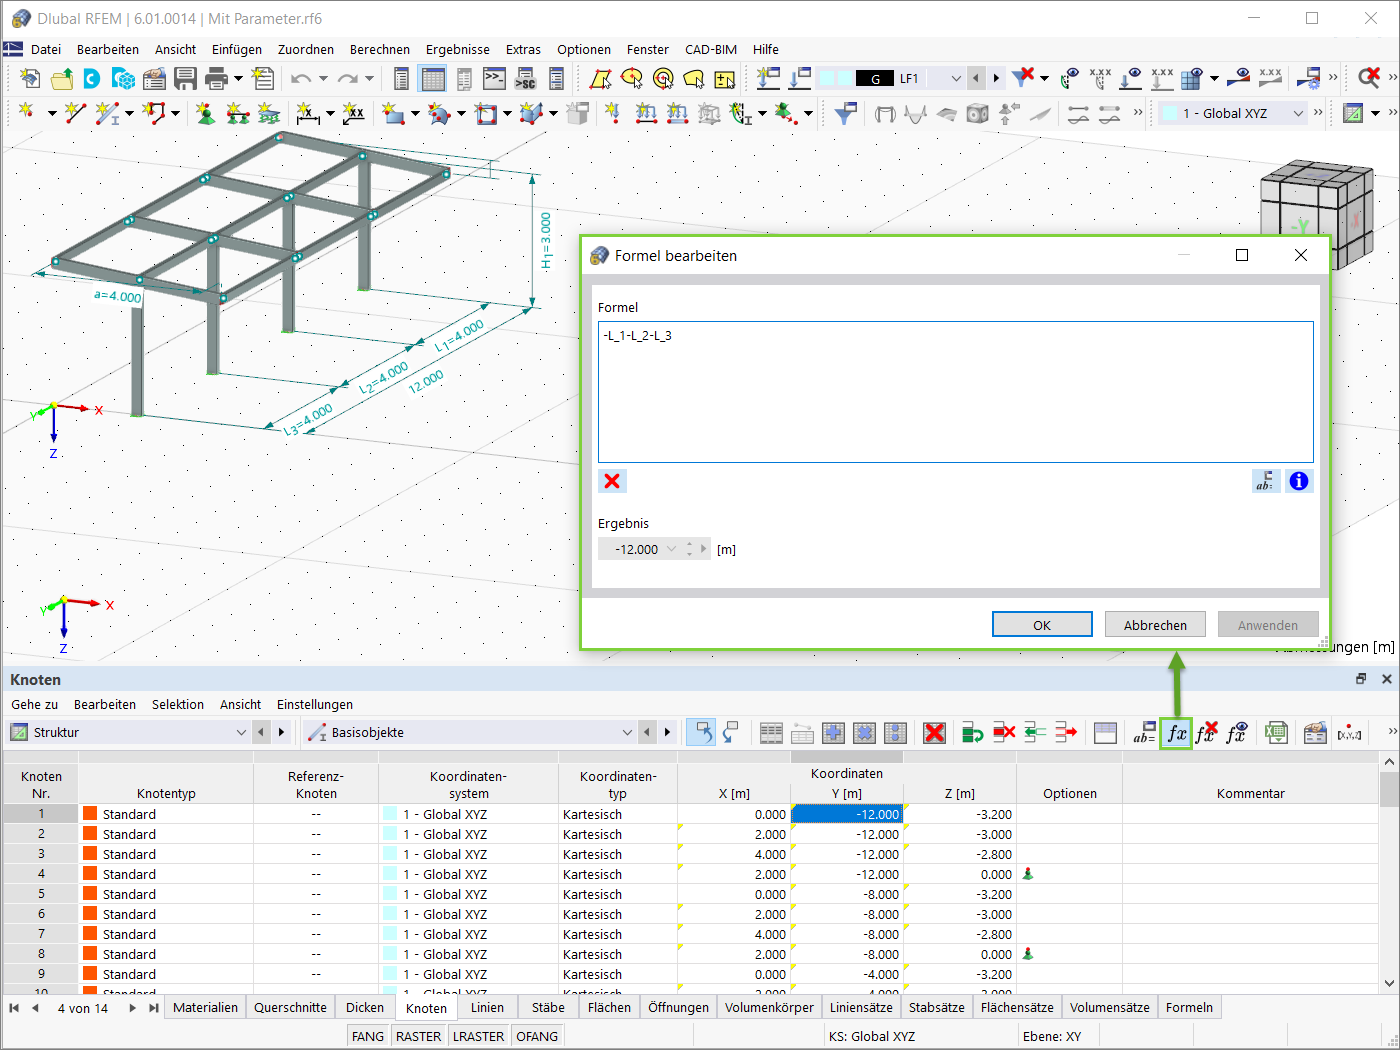Switch to the Linien tab
Image resolution: width=1400 pixels, height=1050 pixels.
[488, 1007]
